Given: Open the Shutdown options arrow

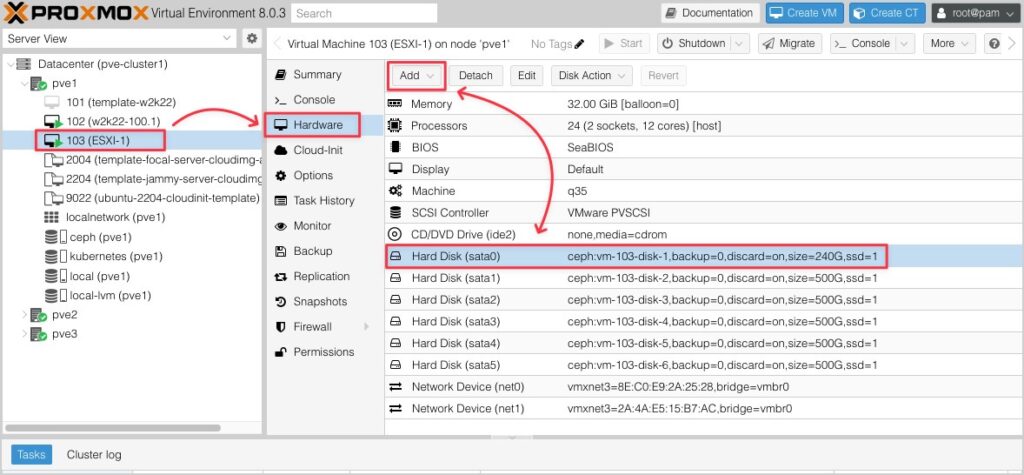Looking at the screenshot, I should (x=739, y=44).
